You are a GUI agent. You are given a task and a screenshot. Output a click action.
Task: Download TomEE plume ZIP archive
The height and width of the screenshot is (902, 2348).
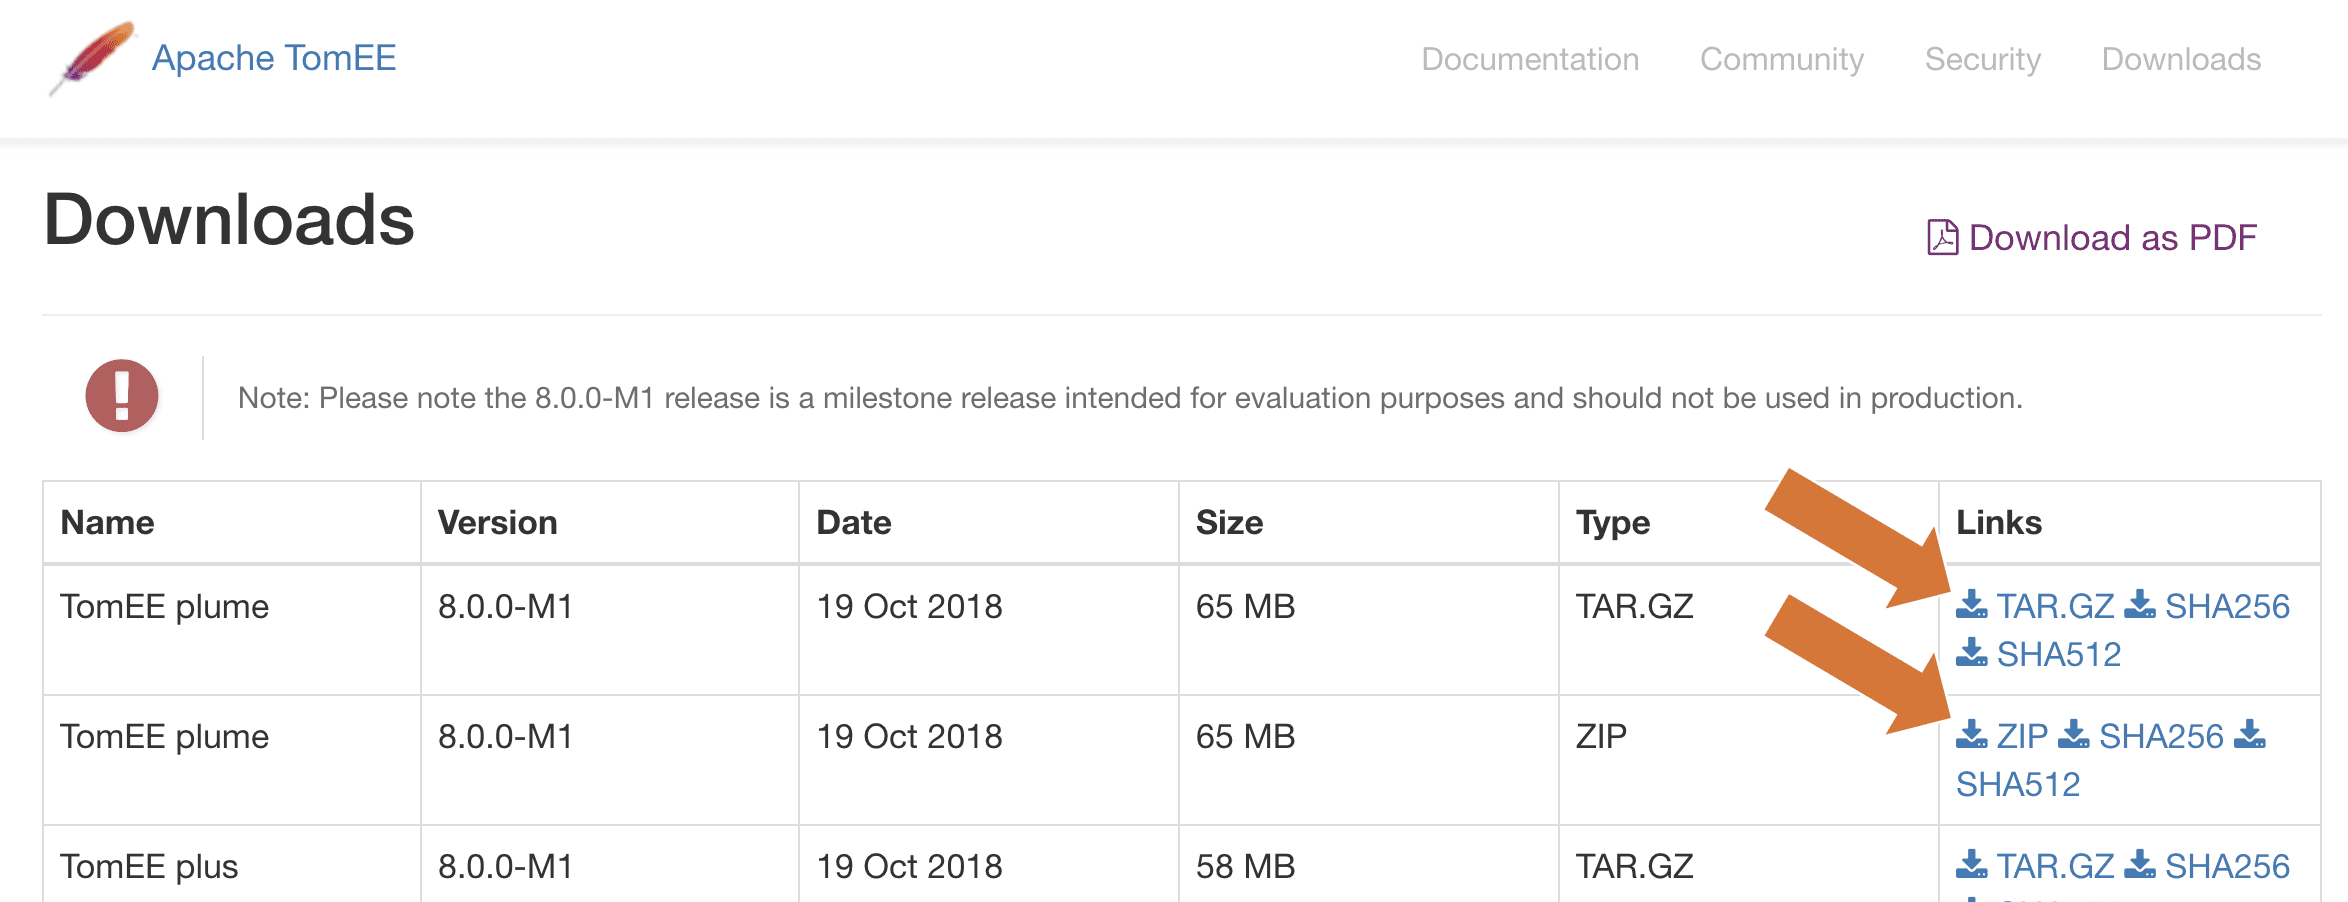(2022, 736)
